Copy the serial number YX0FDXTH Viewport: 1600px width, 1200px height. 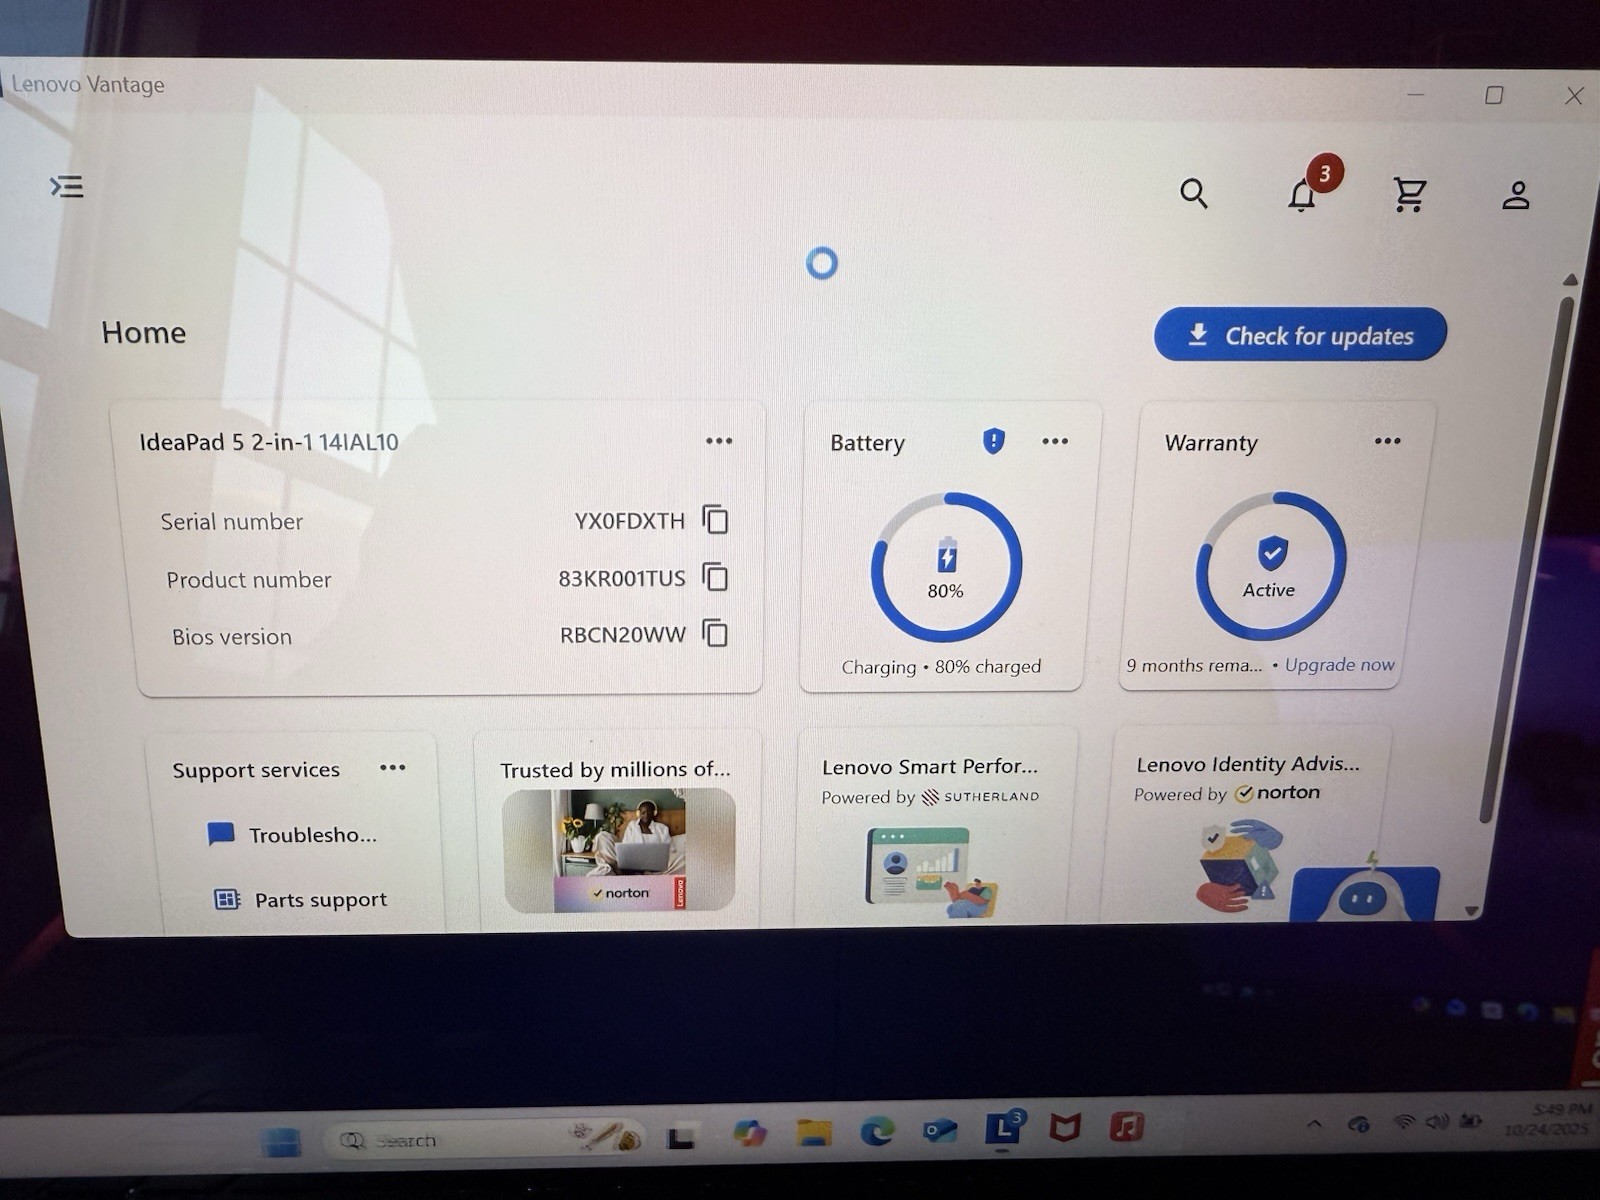pos(716,519)
